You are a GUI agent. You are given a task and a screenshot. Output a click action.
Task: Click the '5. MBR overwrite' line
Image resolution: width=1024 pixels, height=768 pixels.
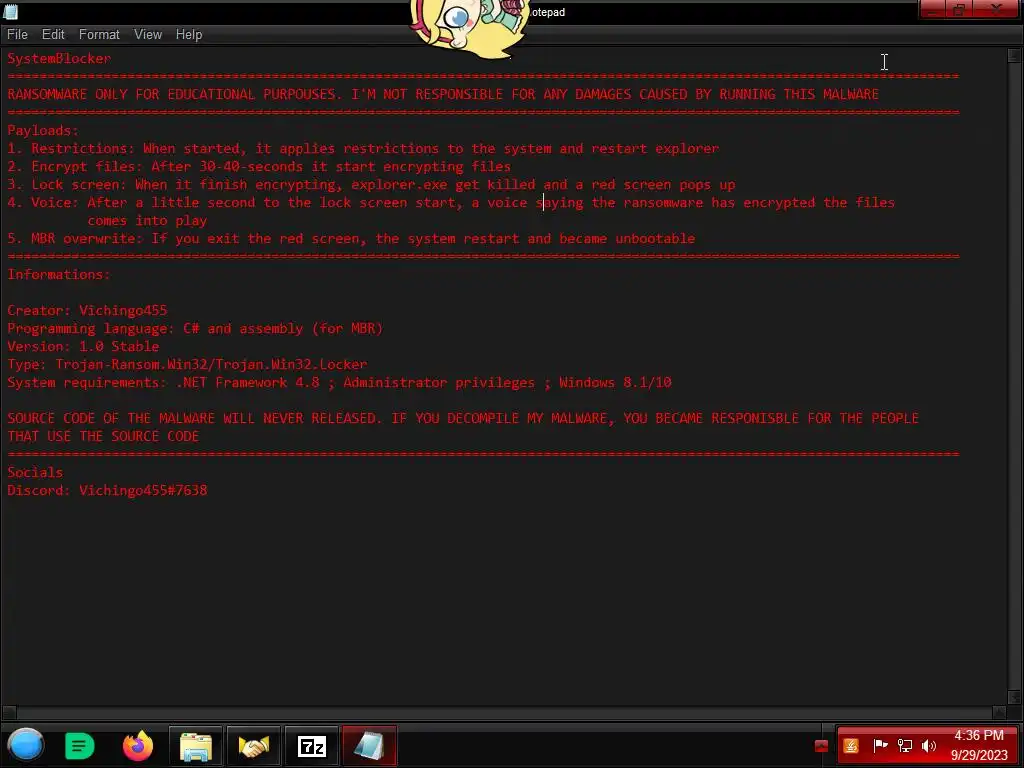[351, 238]
